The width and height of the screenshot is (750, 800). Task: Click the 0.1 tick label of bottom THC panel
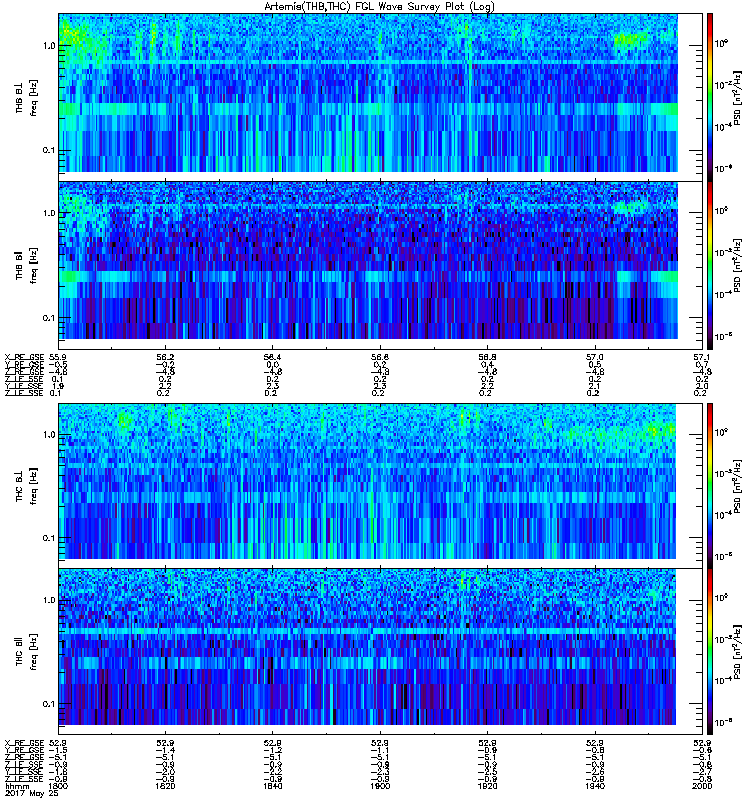point(49,704)
